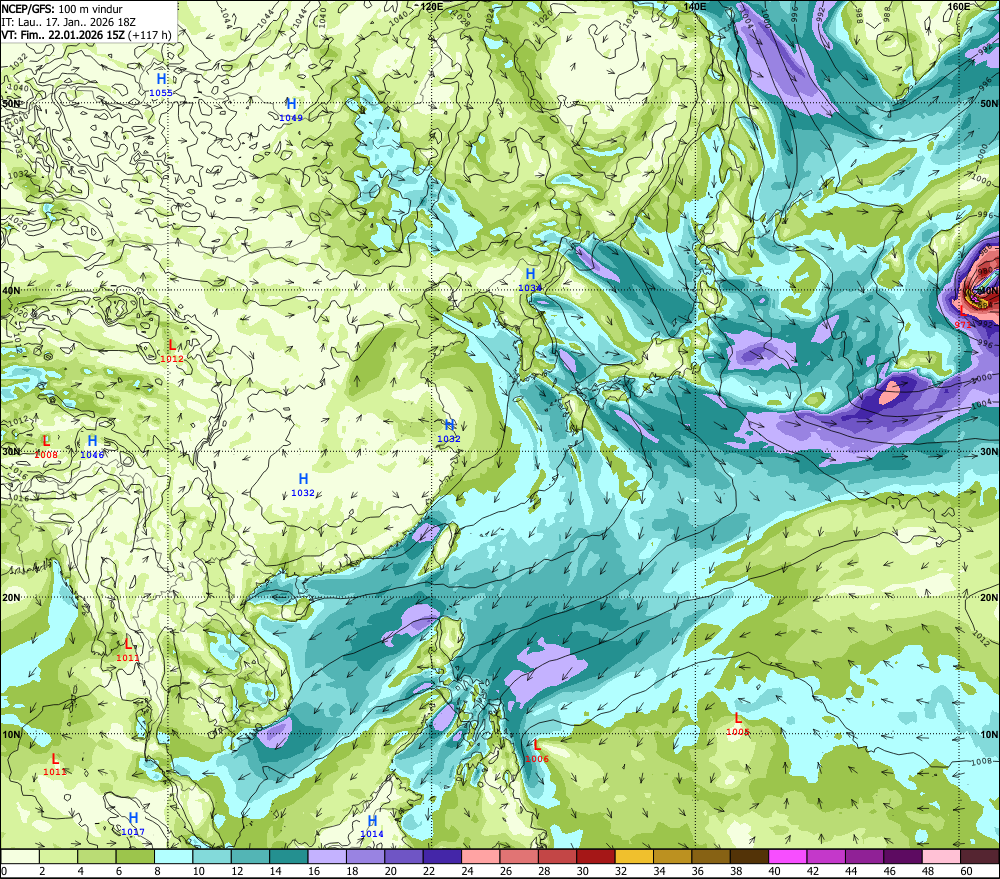This screenshot has width=1000, height=879.
Task: Click the right-edge 30N latitude label
Action: (x=989, y=452)
